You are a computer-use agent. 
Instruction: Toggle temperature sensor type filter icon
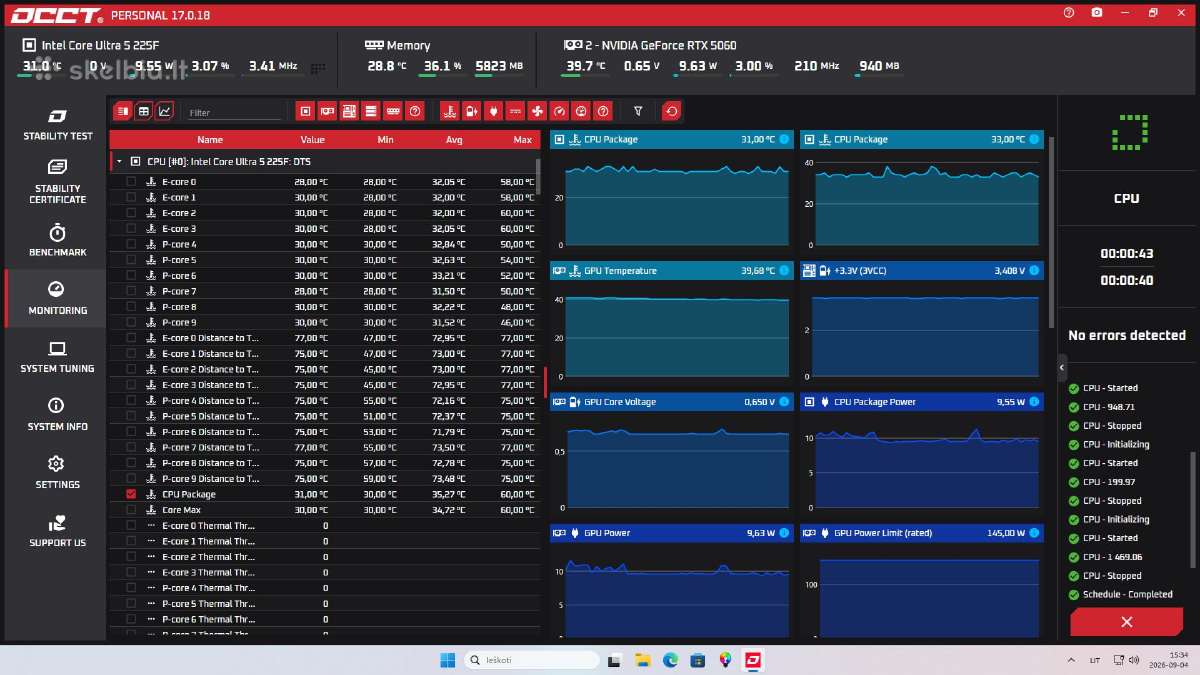450,111
